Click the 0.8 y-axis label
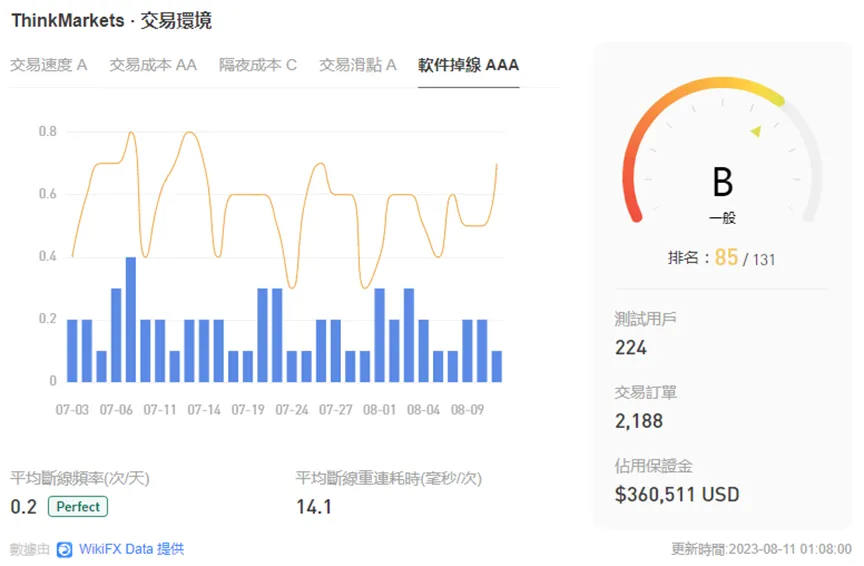 47,131
